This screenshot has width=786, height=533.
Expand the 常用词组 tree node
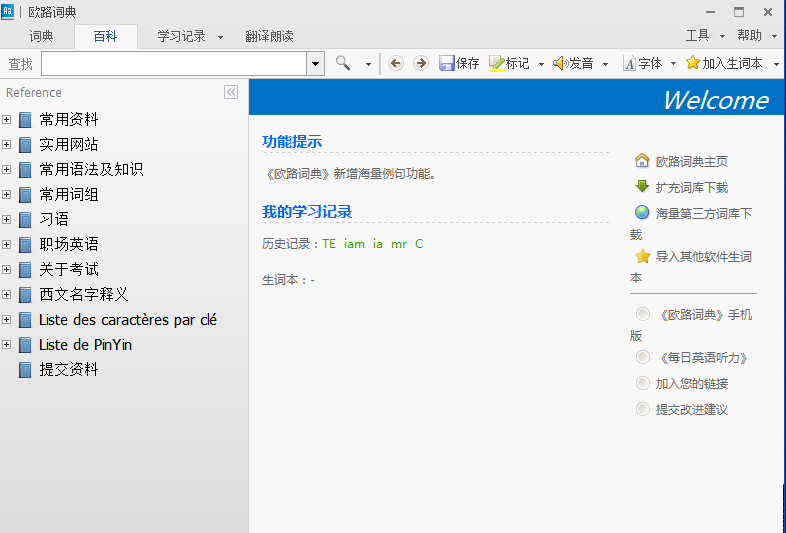pyautogui.click(x=7, y=195)
